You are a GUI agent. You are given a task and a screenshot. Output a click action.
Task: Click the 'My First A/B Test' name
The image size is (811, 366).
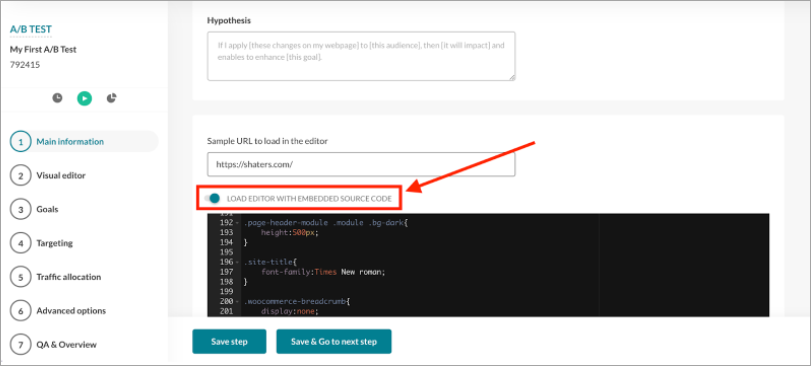pos(43,50)
